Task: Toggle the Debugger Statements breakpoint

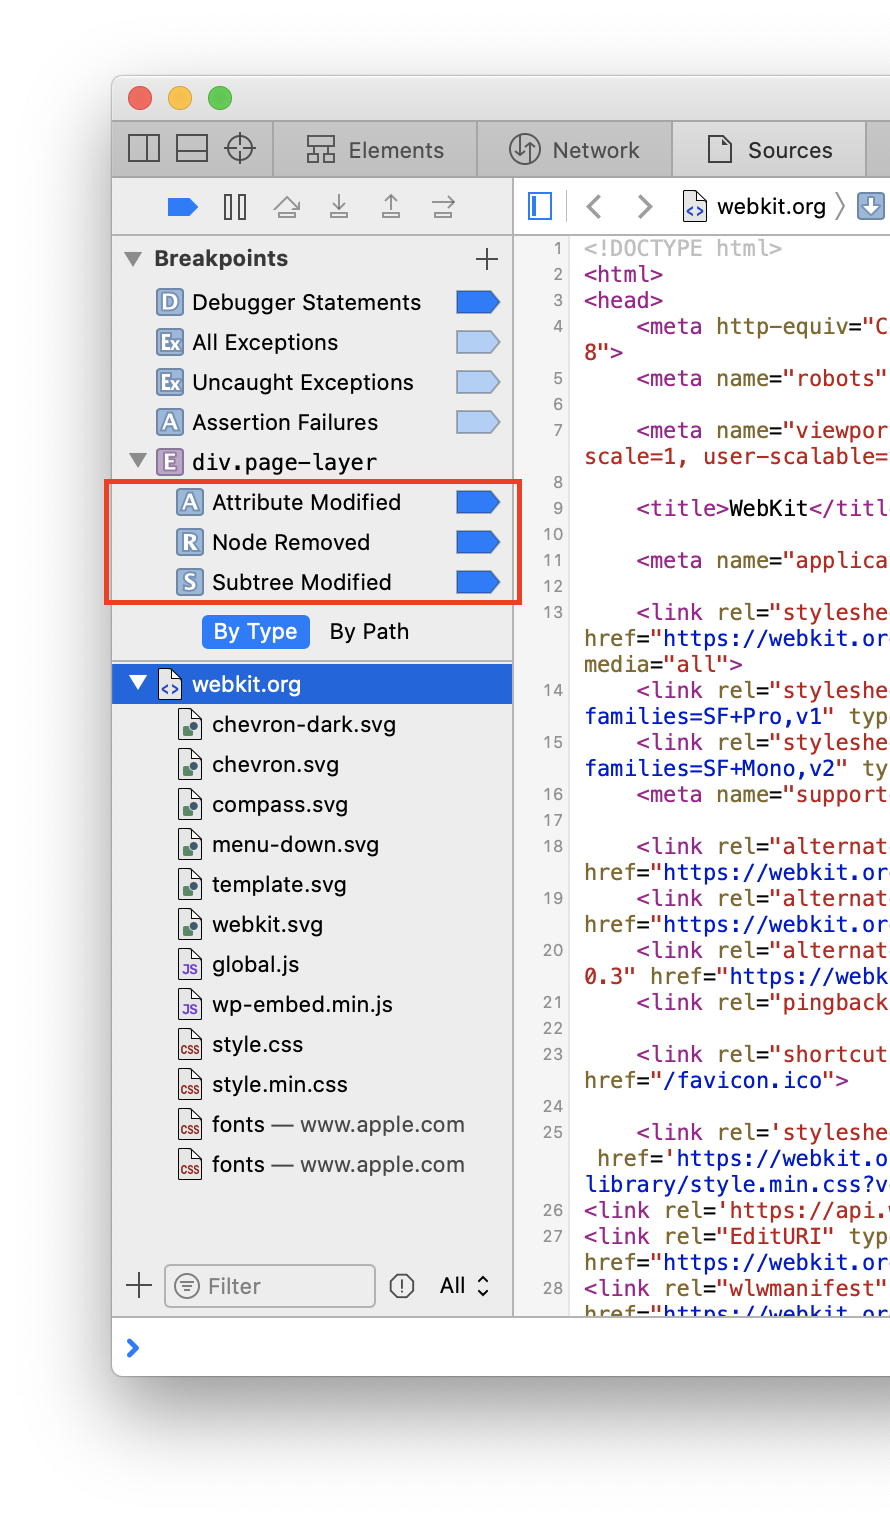Action: coord(477,302)
